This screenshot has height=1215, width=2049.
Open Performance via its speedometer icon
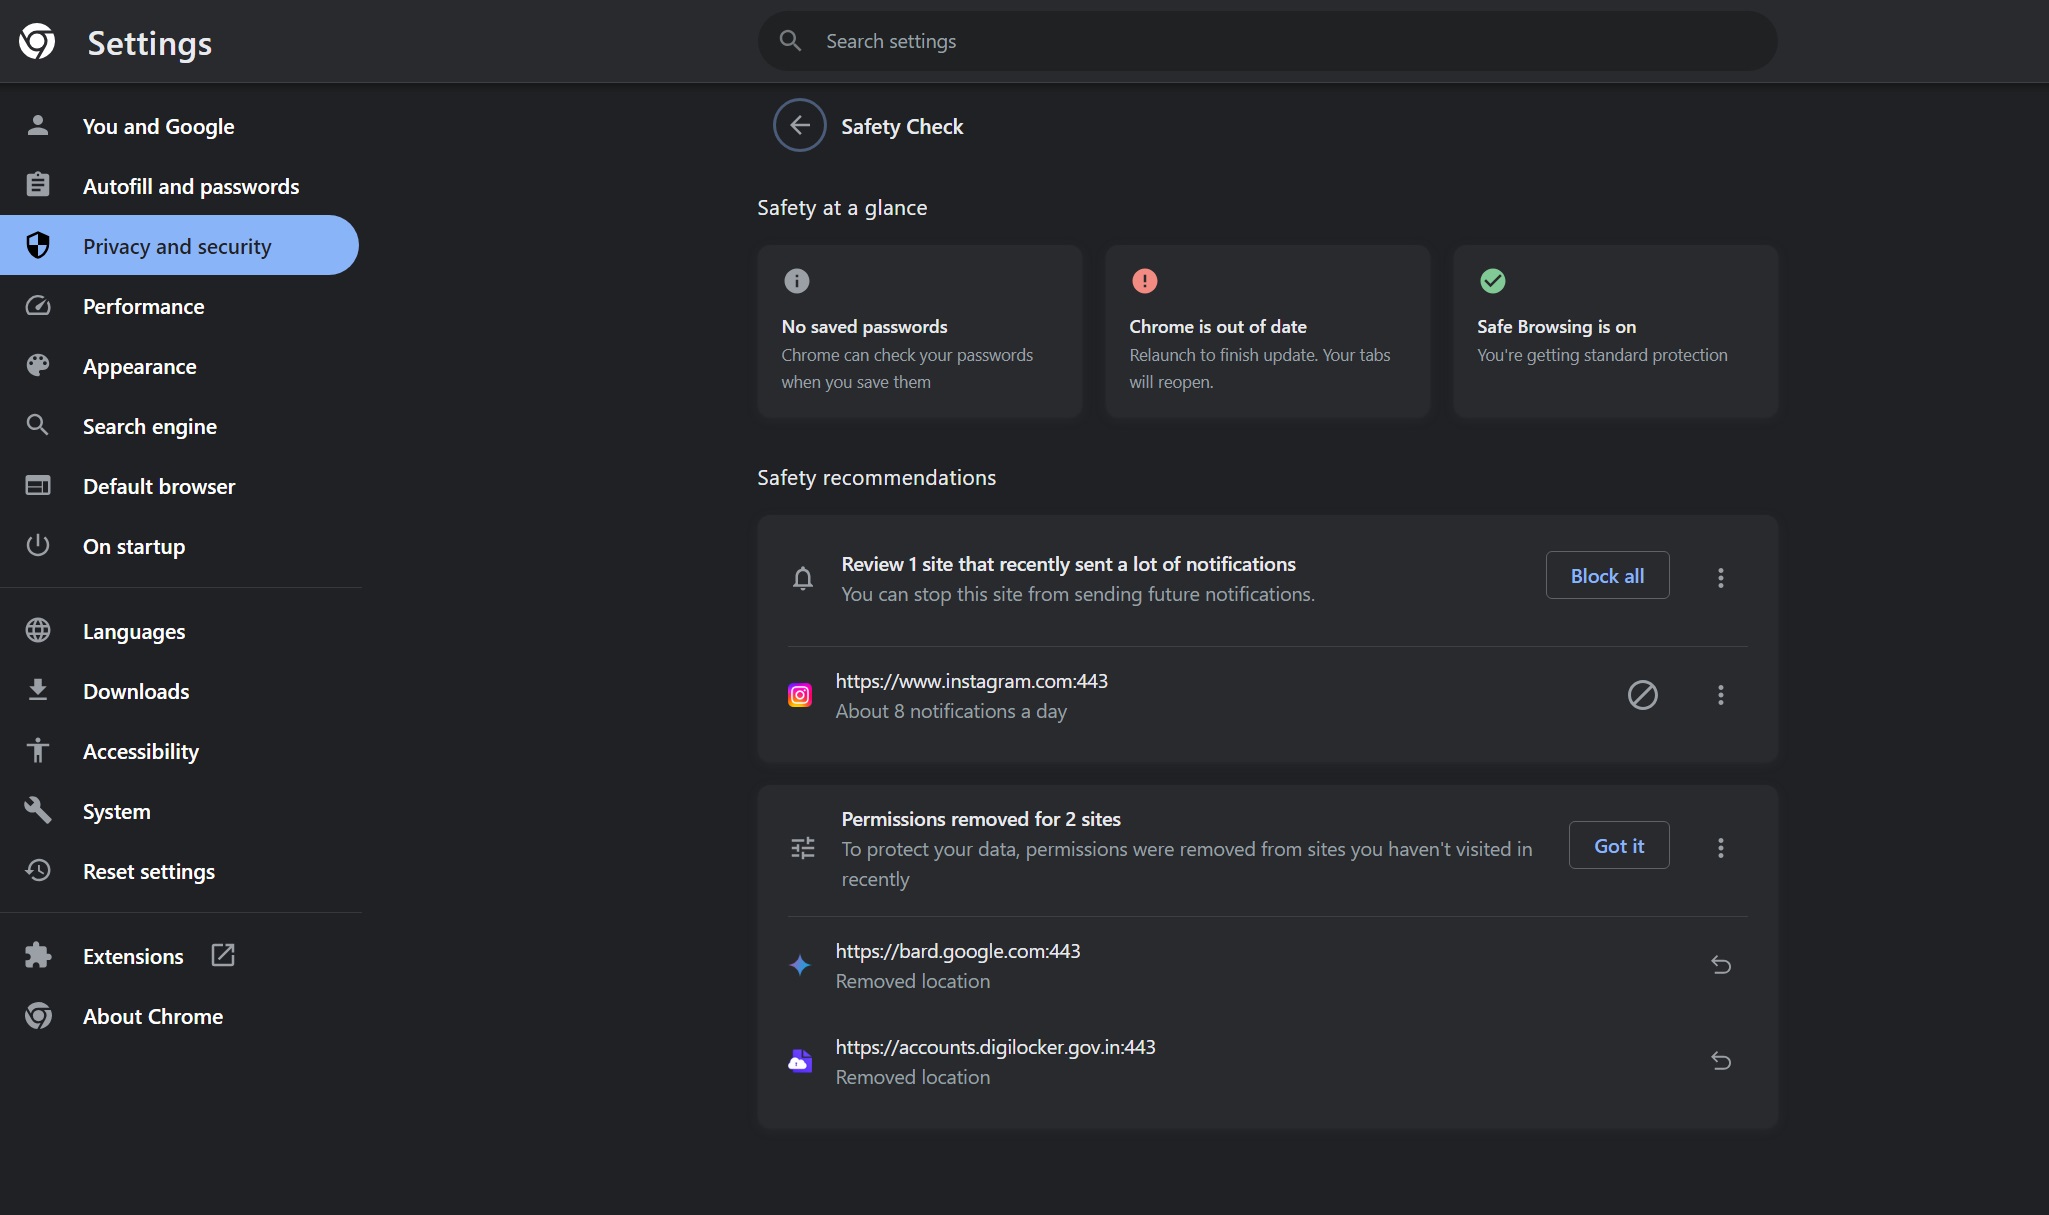tap(38, 306)
